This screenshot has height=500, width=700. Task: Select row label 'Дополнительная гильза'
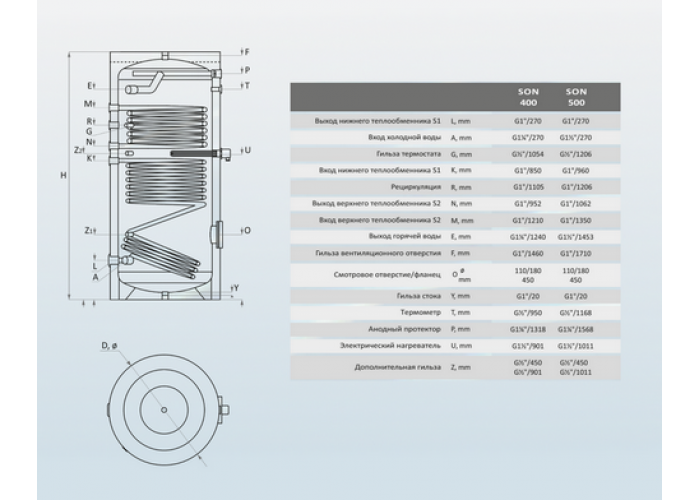398,367
